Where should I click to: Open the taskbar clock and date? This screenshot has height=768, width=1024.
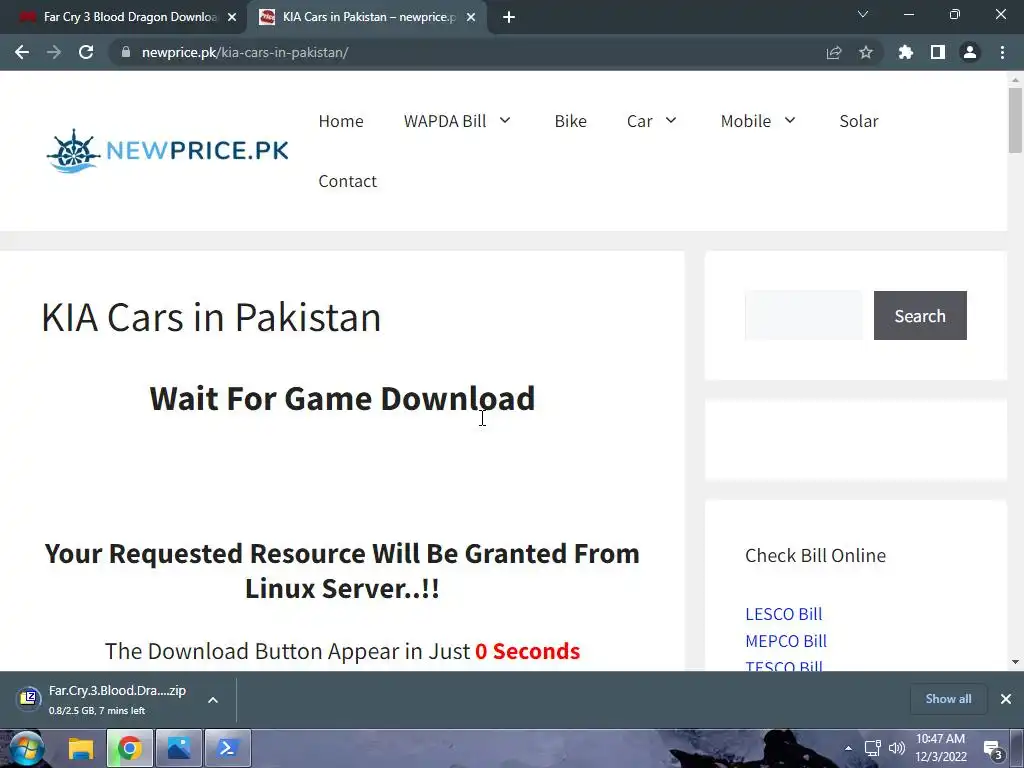[x=940, y=748]
